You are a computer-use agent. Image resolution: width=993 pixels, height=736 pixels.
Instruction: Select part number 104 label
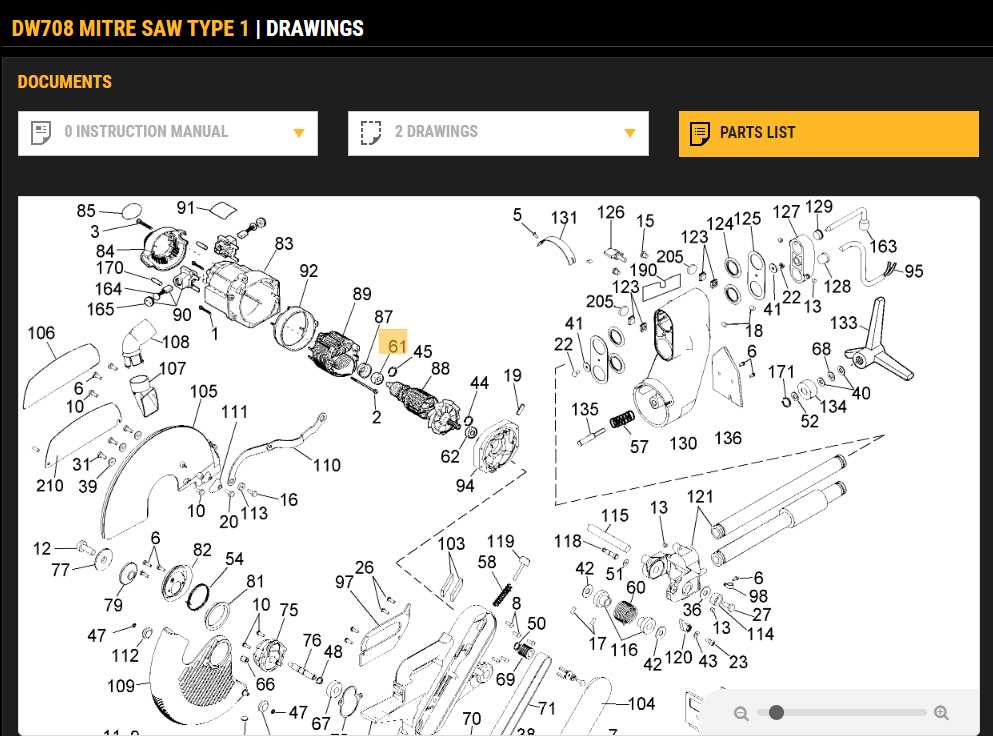pos(642,704)
